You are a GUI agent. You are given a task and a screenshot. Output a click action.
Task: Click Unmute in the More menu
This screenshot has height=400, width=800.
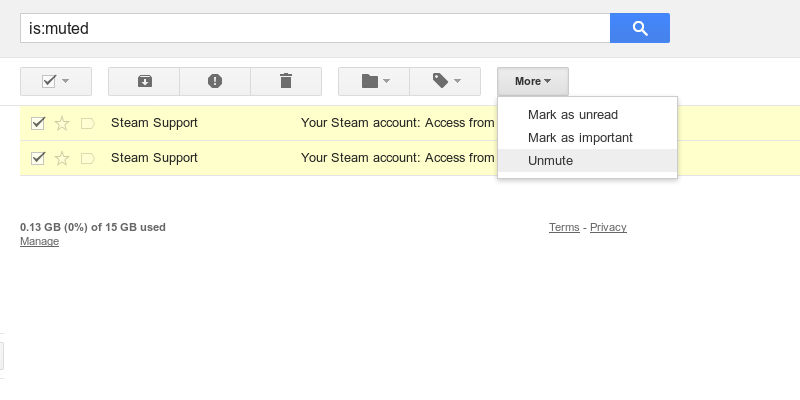coord(550,161)
